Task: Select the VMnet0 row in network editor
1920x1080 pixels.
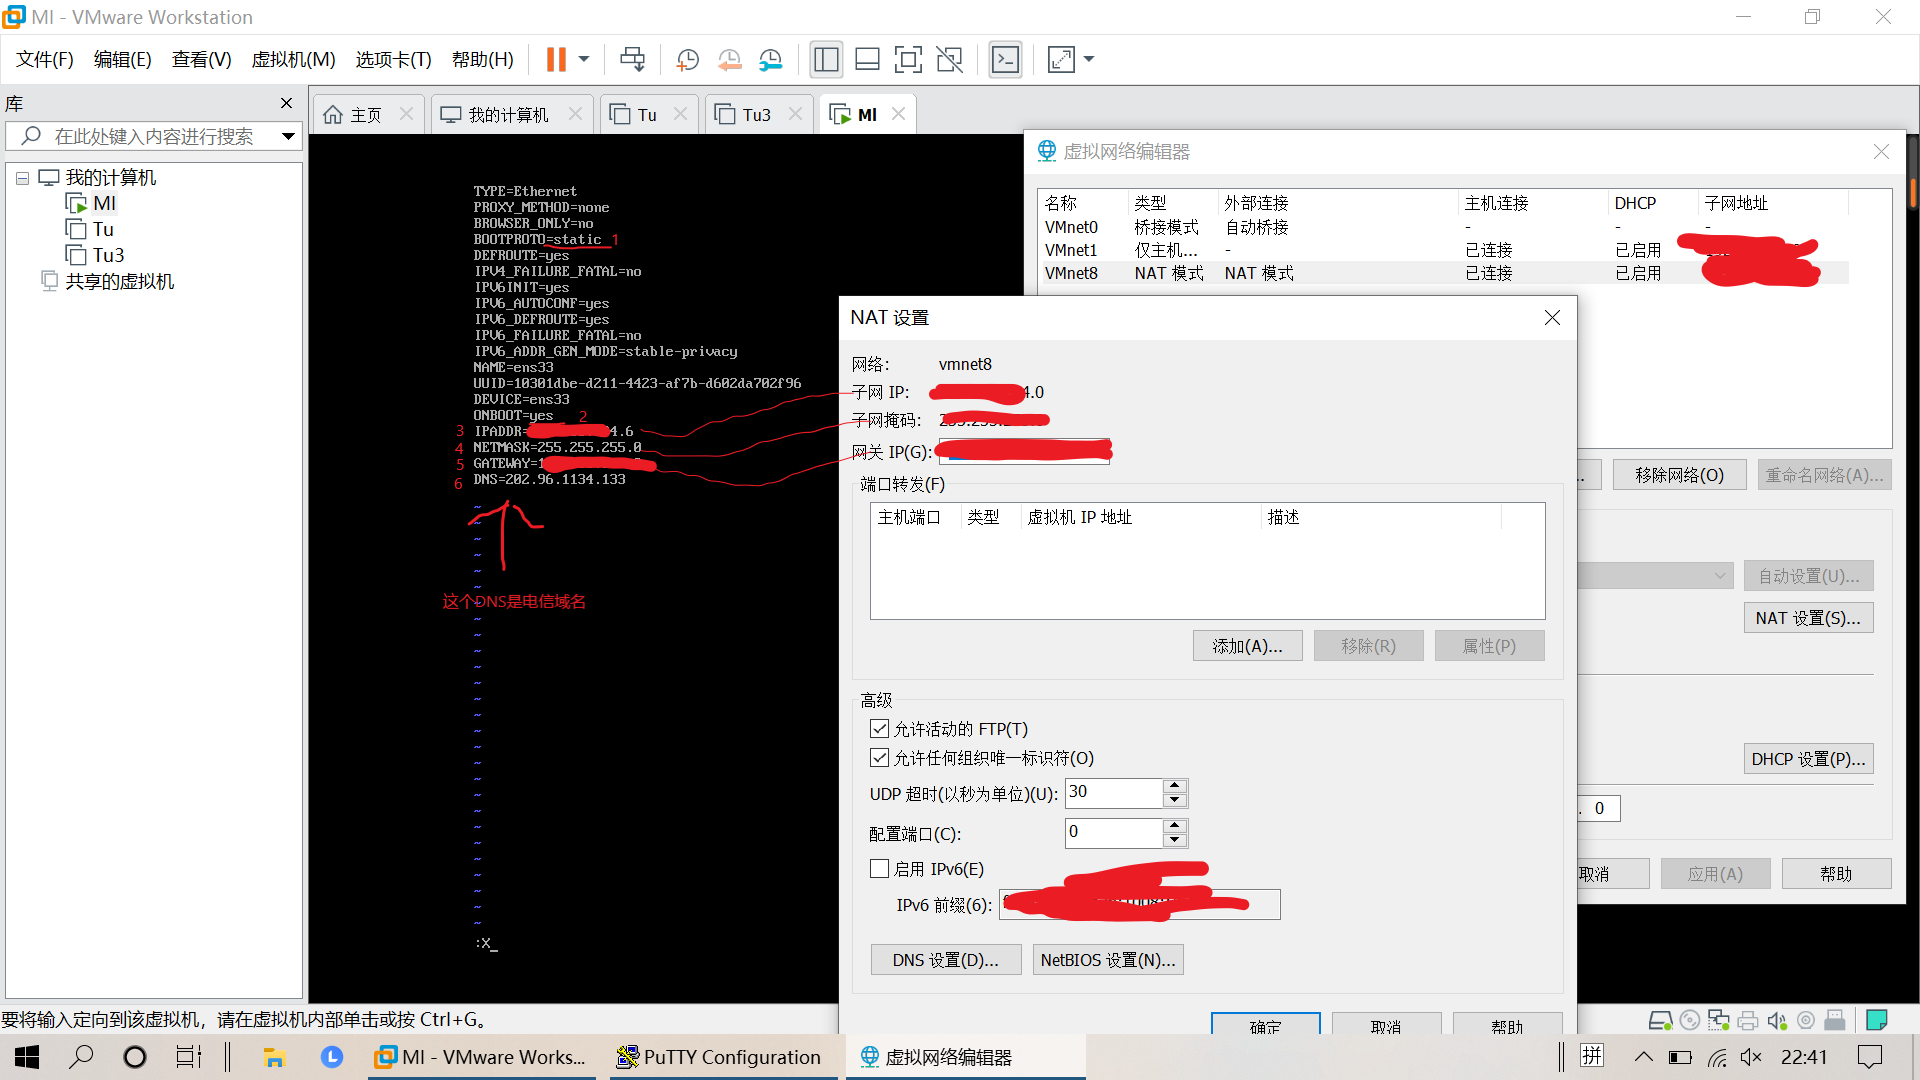Action: click(1445, 227)
